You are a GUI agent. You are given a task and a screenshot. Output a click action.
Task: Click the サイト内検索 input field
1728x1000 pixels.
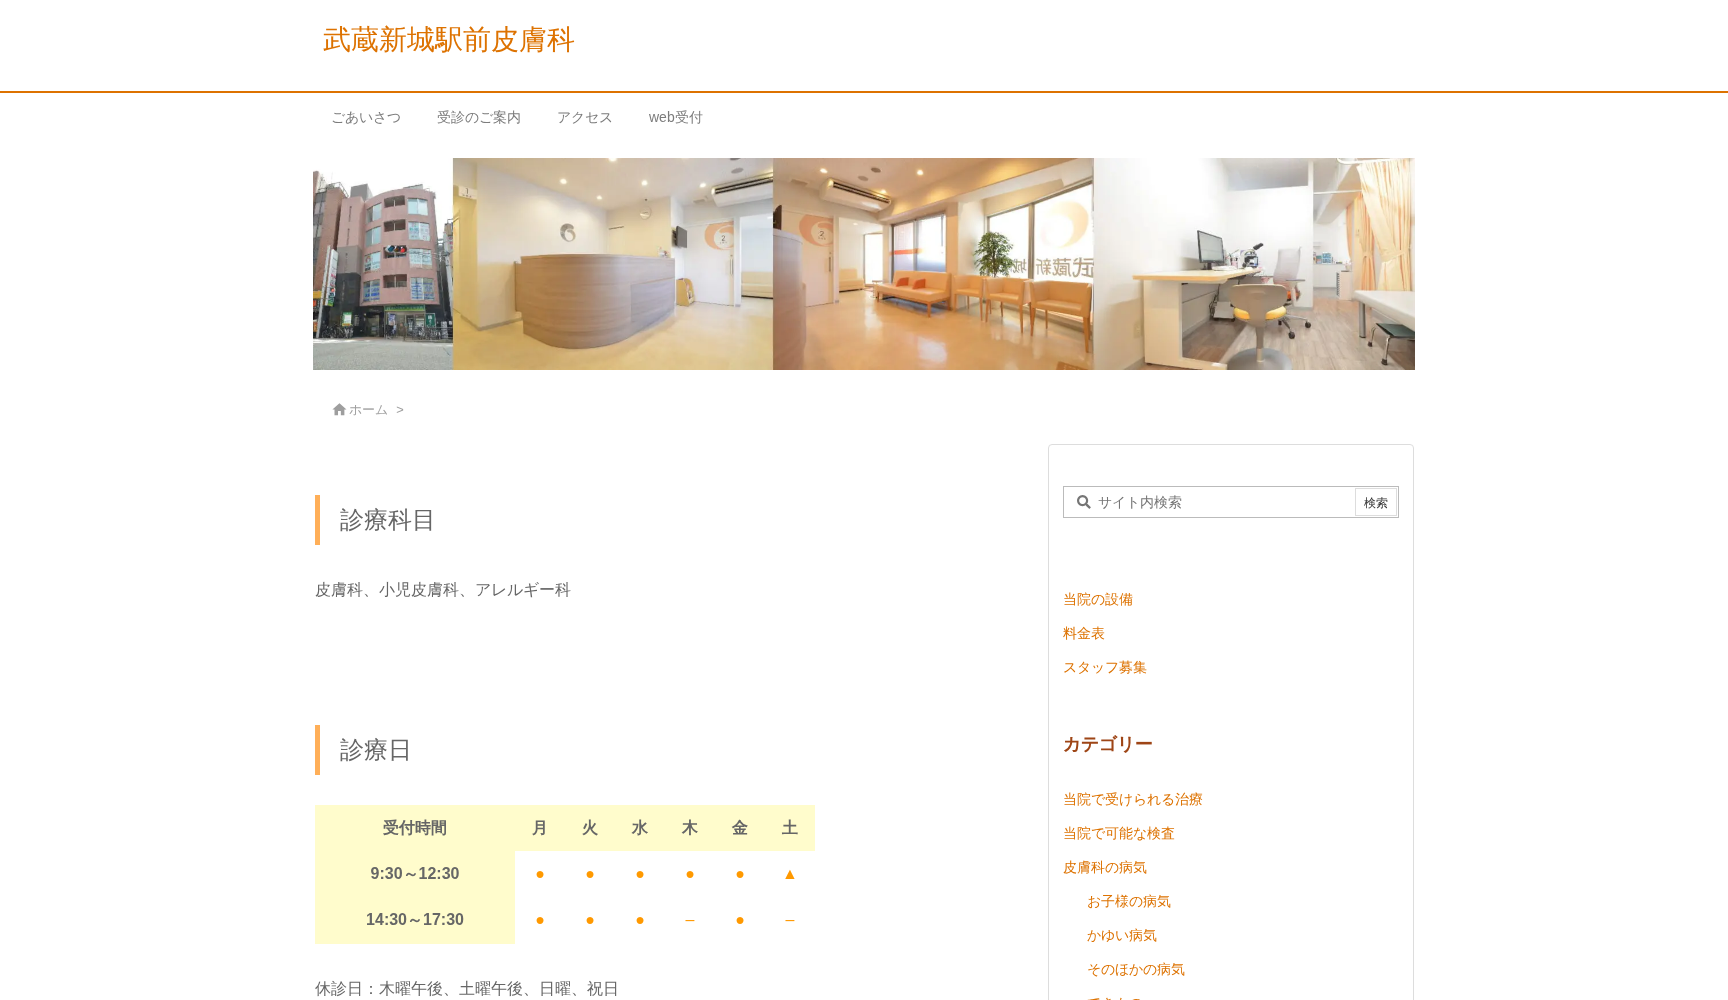click(1222, 502)
